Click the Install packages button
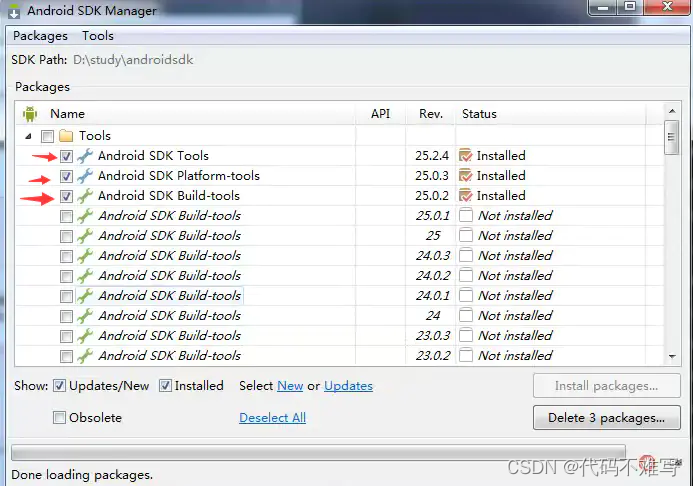The height and width of the screenshot is (486, 693). [x=606, y=386]
